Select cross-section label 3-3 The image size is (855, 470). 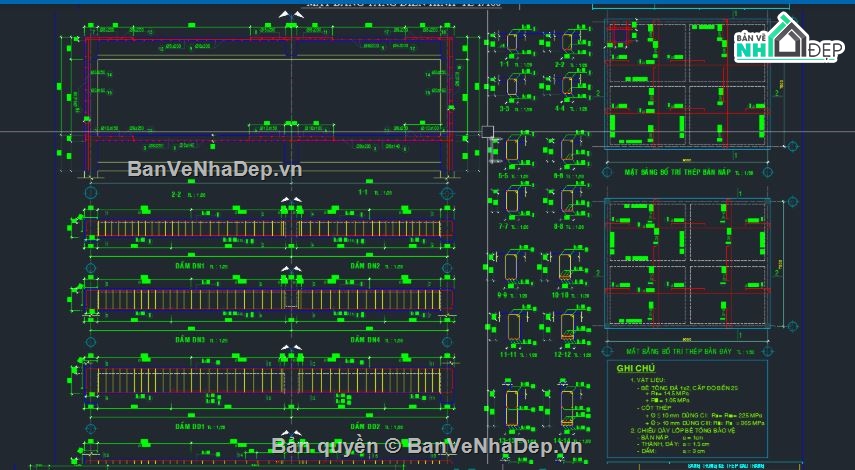tap(505, 109)
